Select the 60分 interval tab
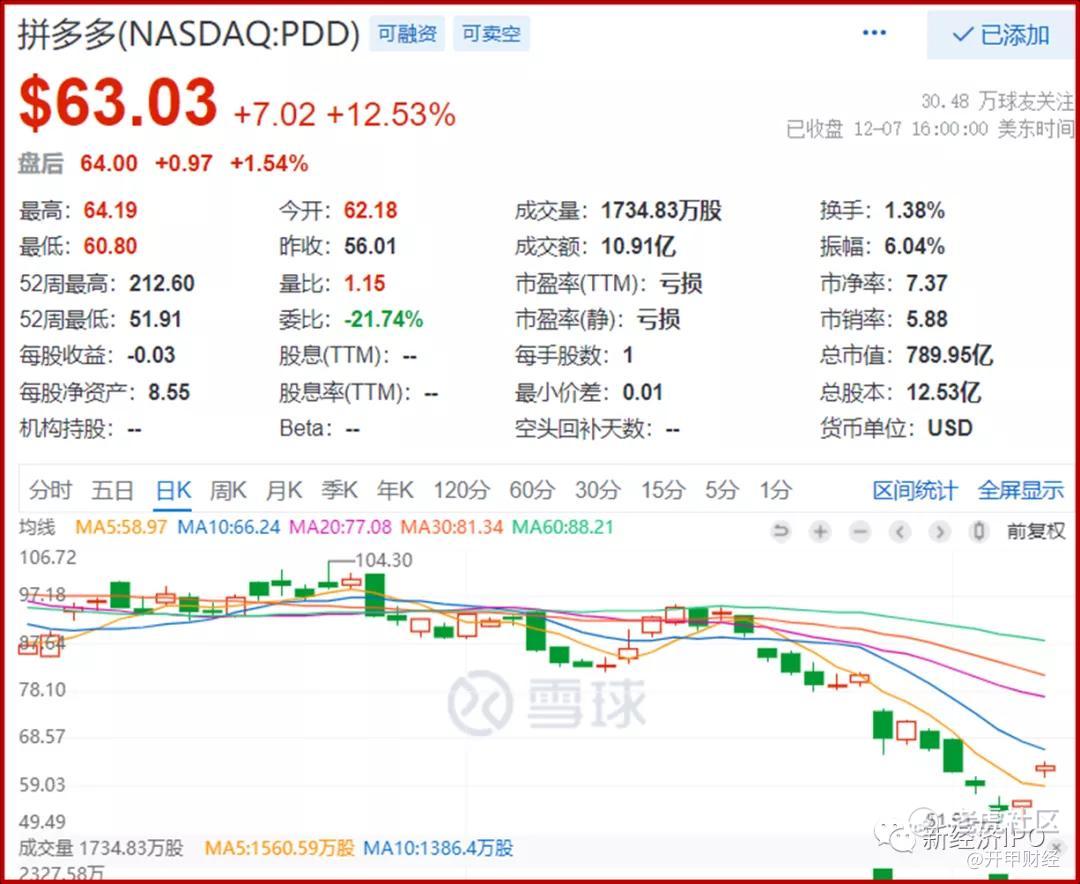This screenshot has height=884, width=1080. pos(532,491)
